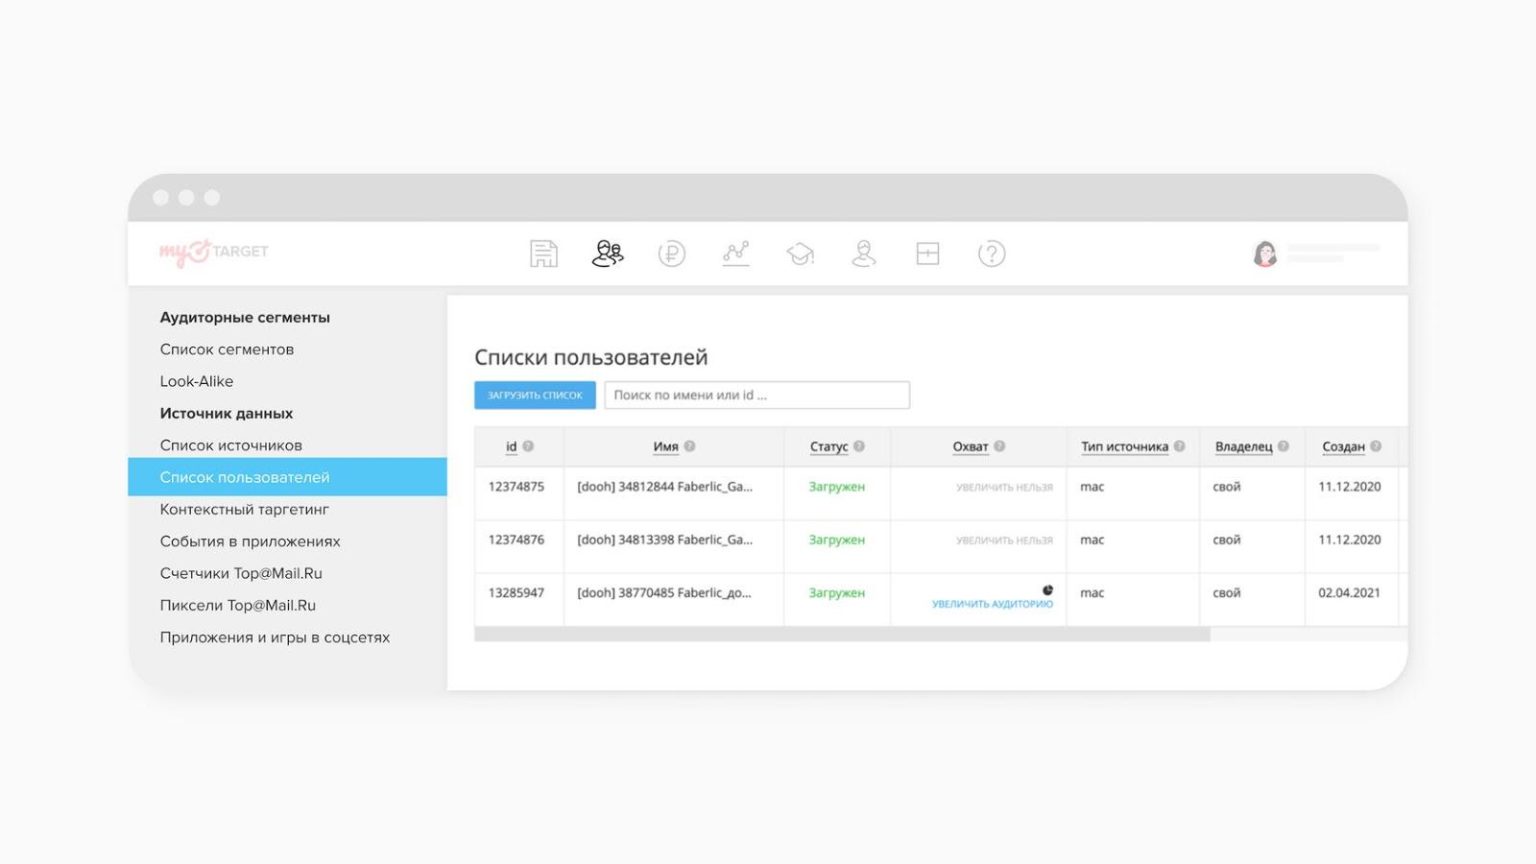
Task: Open the Campaigns icon in top navigation
Action: (544, 254)
